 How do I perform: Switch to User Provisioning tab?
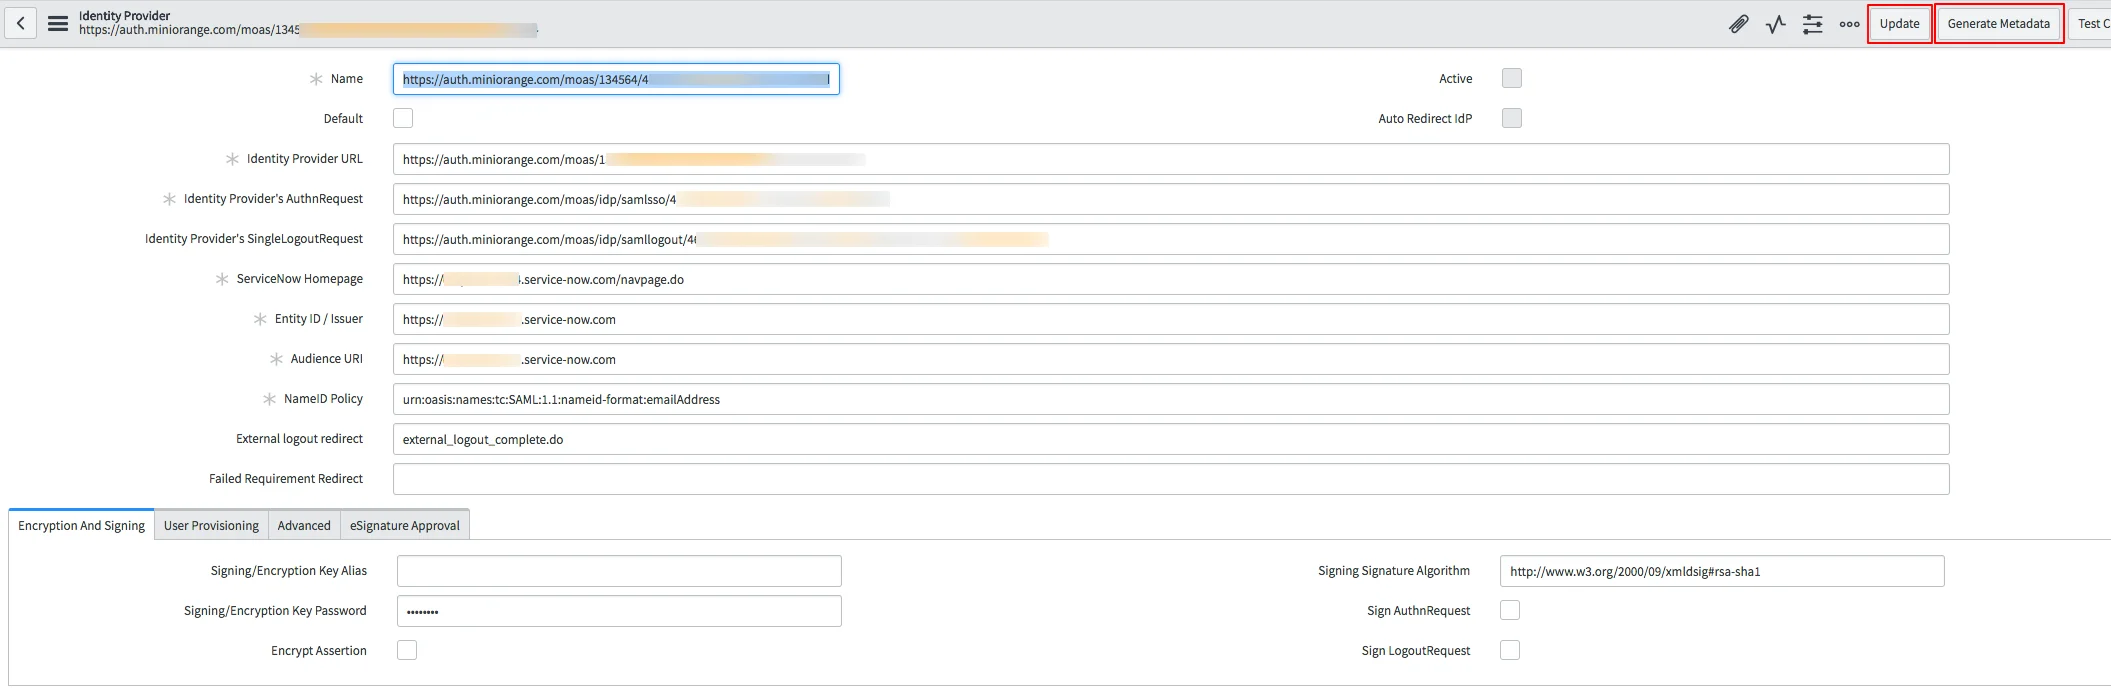coord(211,525)
